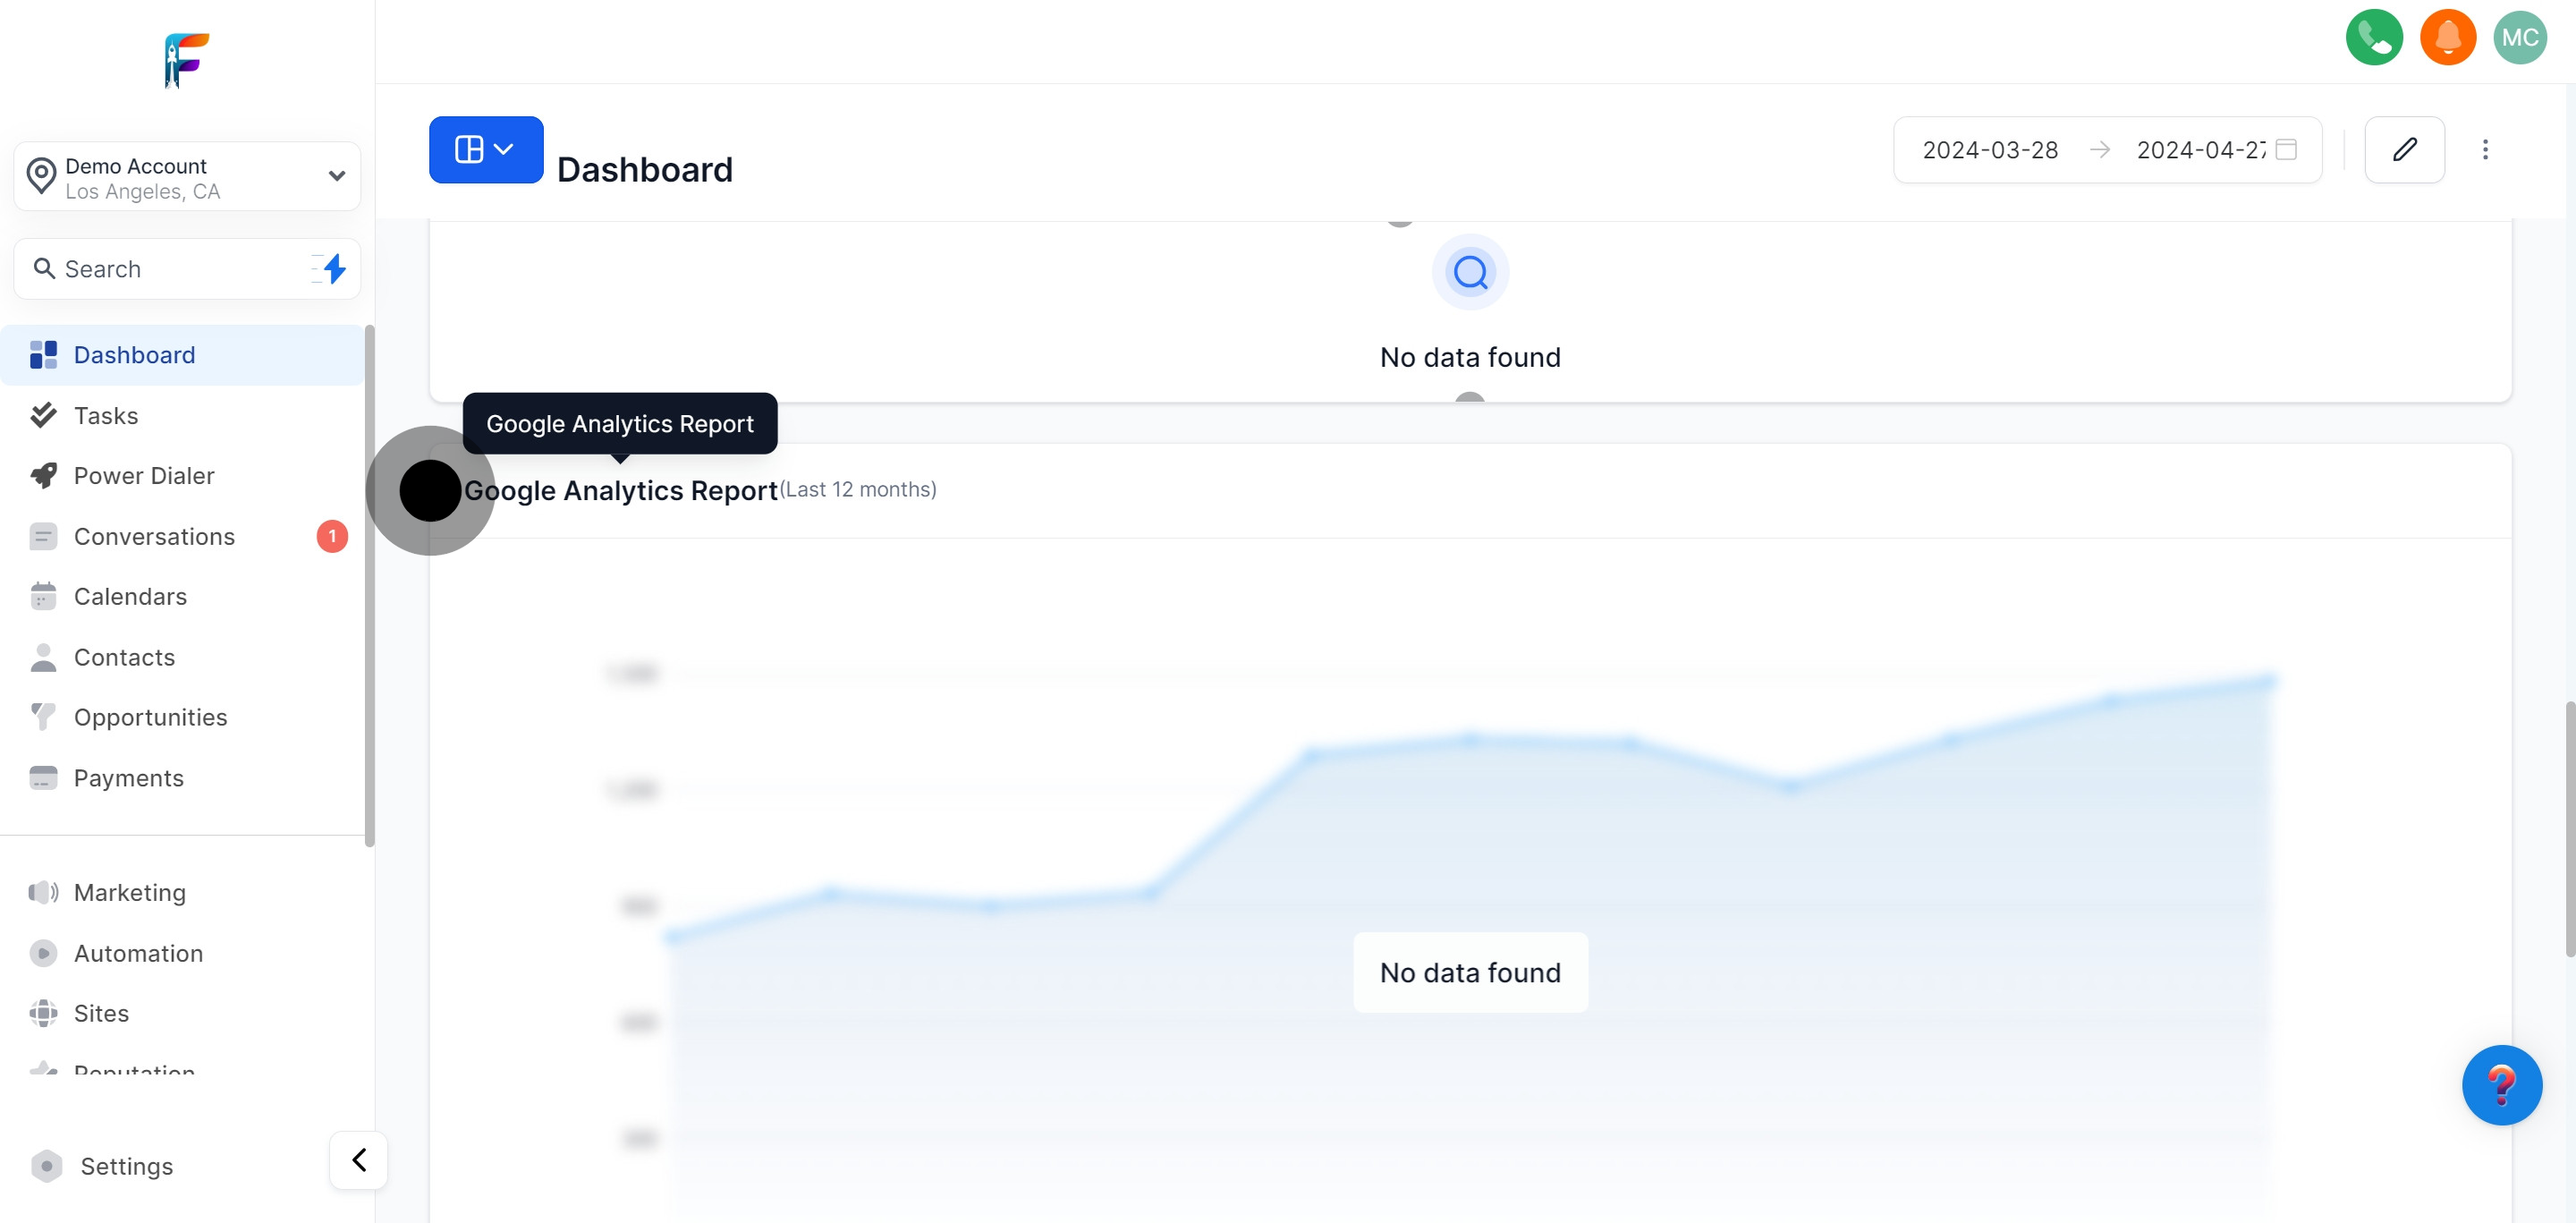The height and width of the screenshot is (1223, 2576).
Task: Open the Power Dialer section
Action: (x=144, y=475)
